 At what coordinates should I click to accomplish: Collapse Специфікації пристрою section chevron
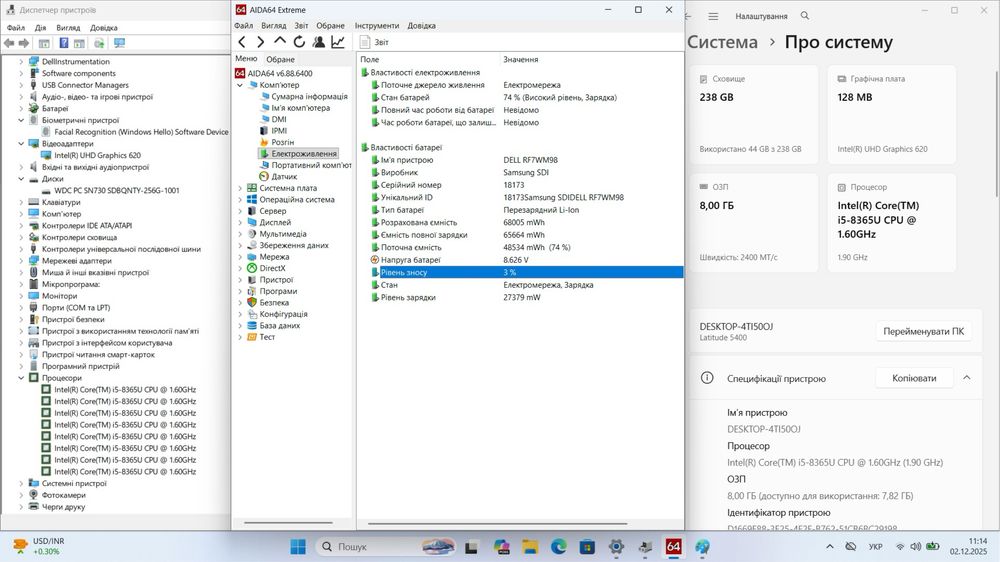coord(967,378)
